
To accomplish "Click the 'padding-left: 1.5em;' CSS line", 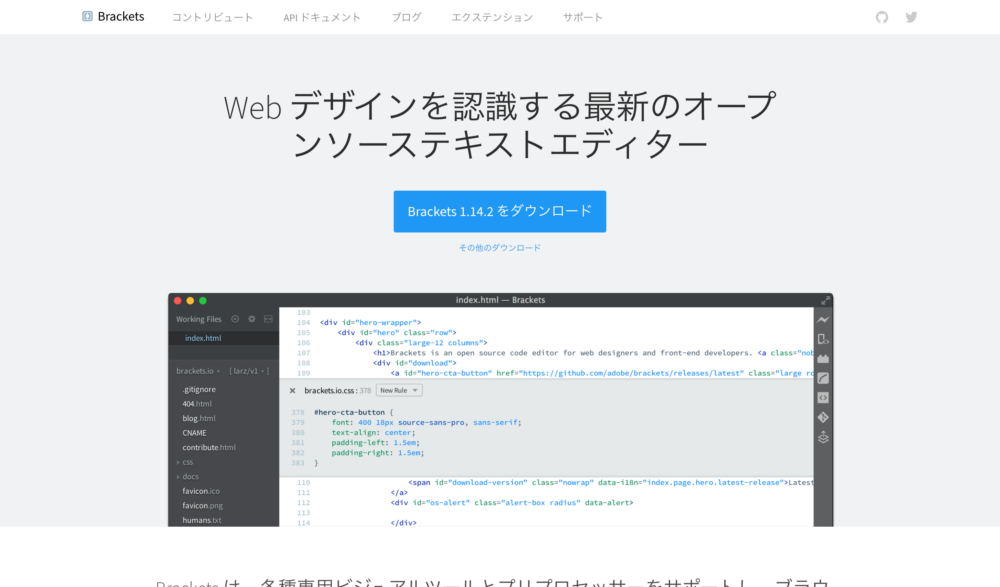I will click(375, 443).
